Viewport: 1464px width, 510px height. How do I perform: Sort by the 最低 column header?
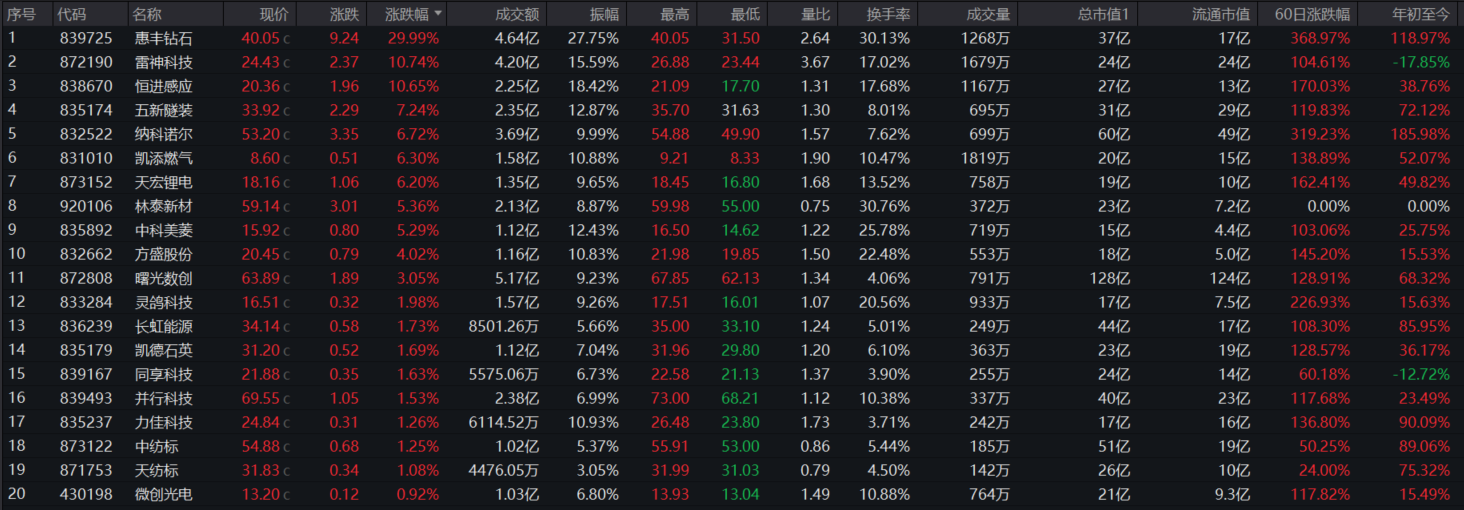(x=745, y=14)
